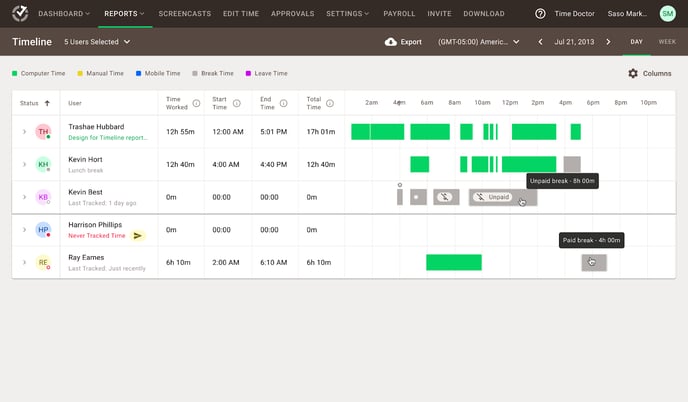Open Download page
This screenshot has height=402, width=688.
484,14
